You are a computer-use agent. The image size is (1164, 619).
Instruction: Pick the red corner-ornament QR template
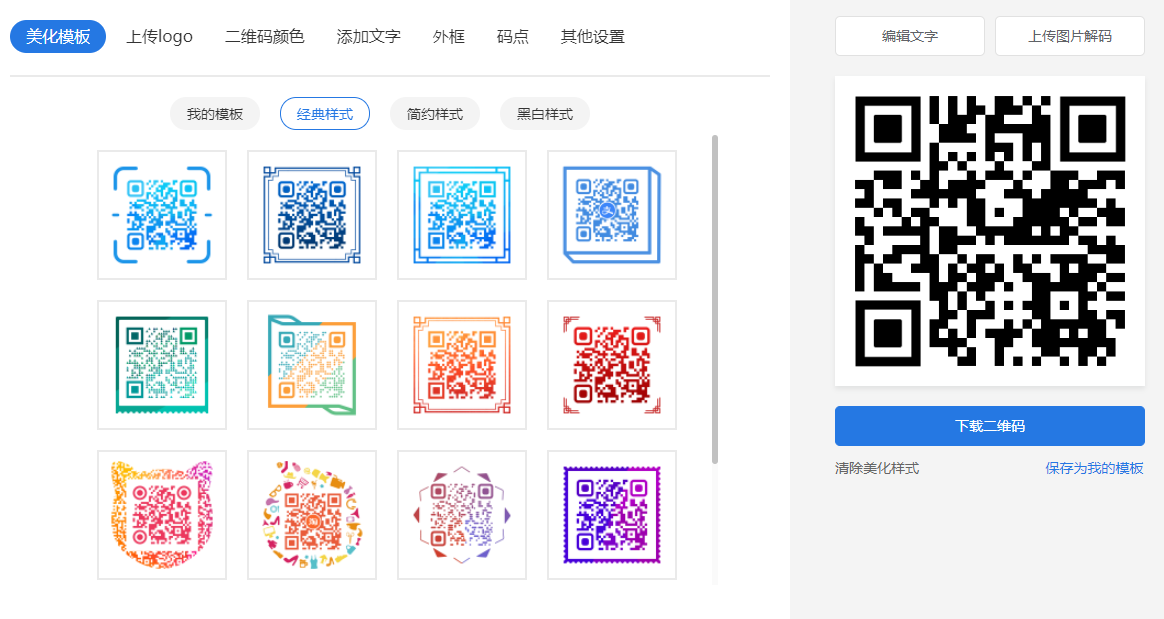pyautogui.click(x=612, y=365)
